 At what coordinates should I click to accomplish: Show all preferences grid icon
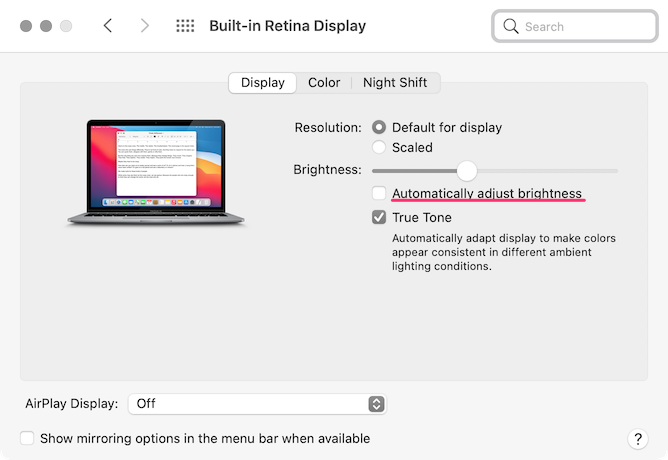pos(185,26)
